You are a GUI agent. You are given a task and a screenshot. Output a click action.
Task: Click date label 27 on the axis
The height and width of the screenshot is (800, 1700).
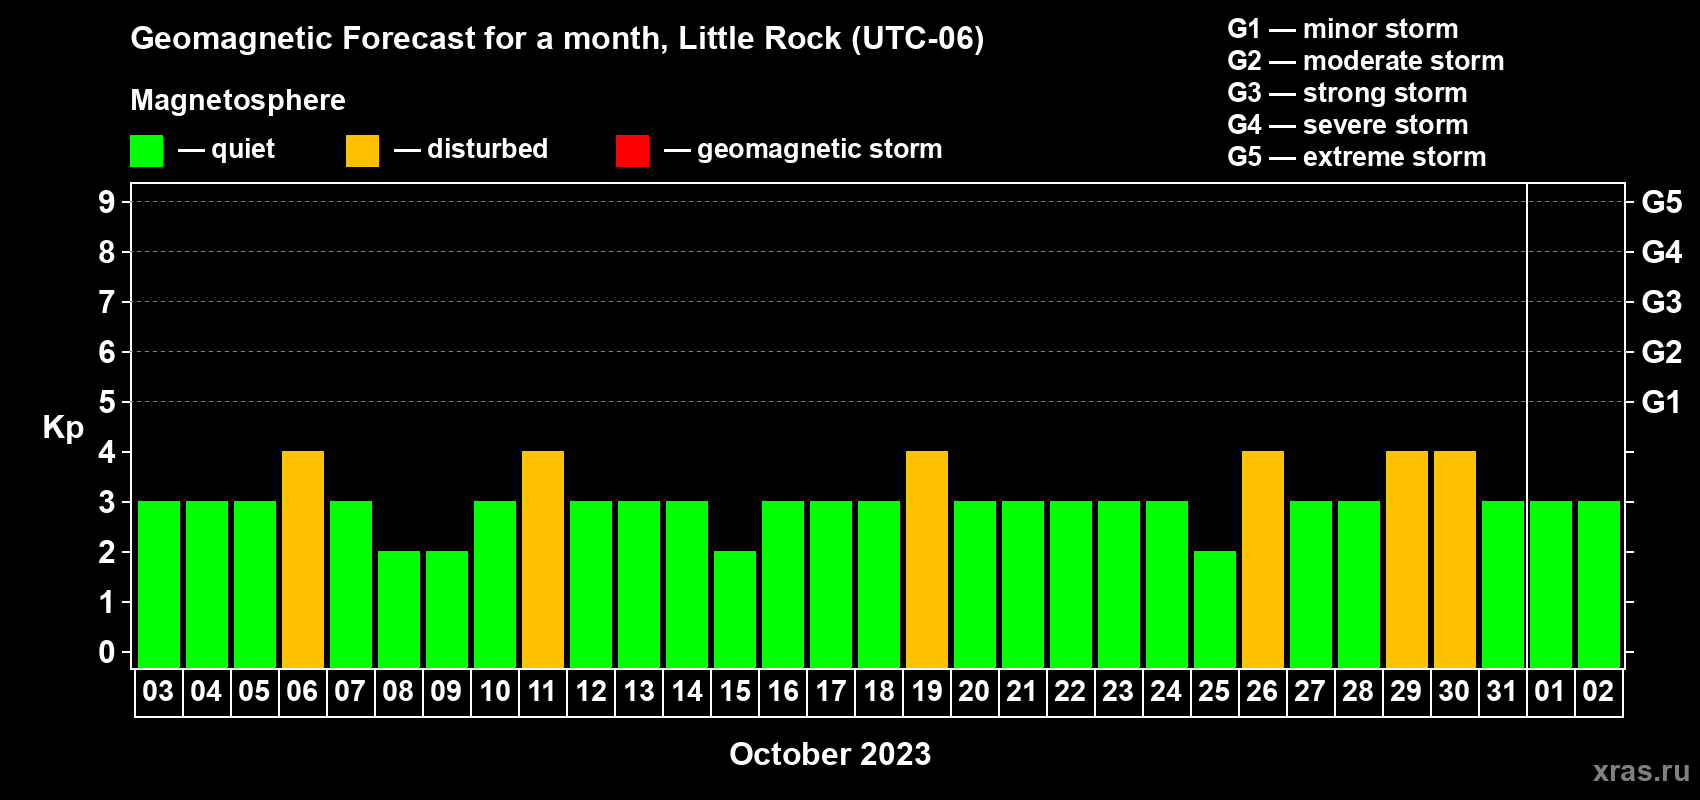1310,691
